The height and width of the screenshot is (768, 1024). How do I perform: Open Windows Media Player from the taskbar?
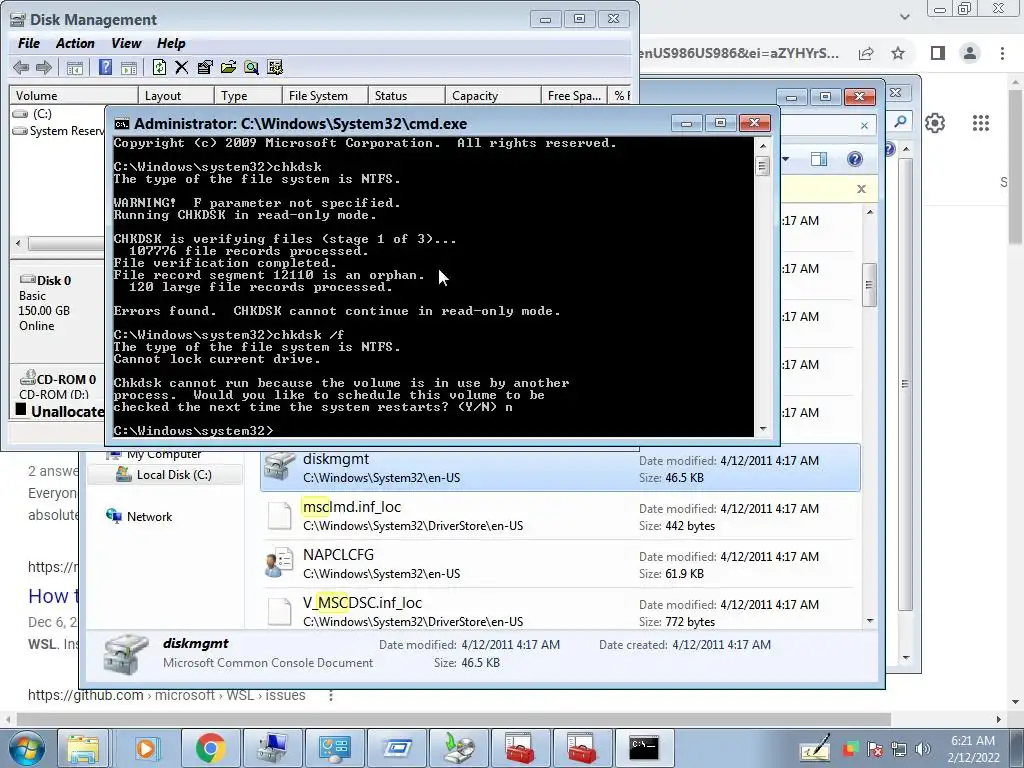[146, 748]
